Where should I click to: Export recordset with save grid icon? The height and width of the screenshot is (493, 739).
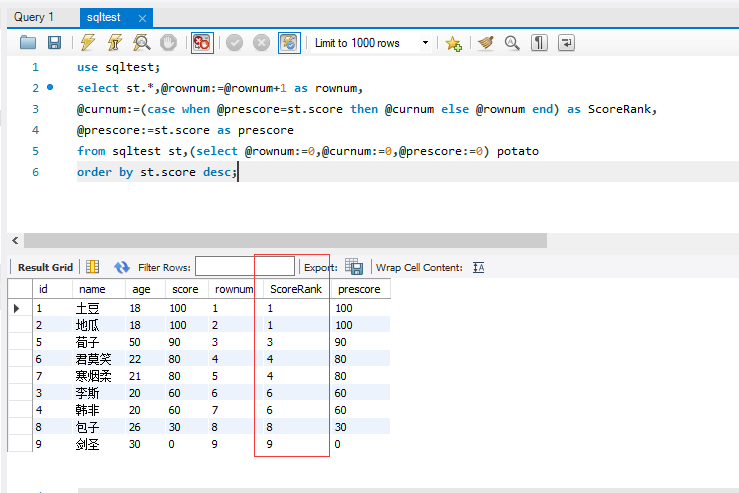pos(353,267)
